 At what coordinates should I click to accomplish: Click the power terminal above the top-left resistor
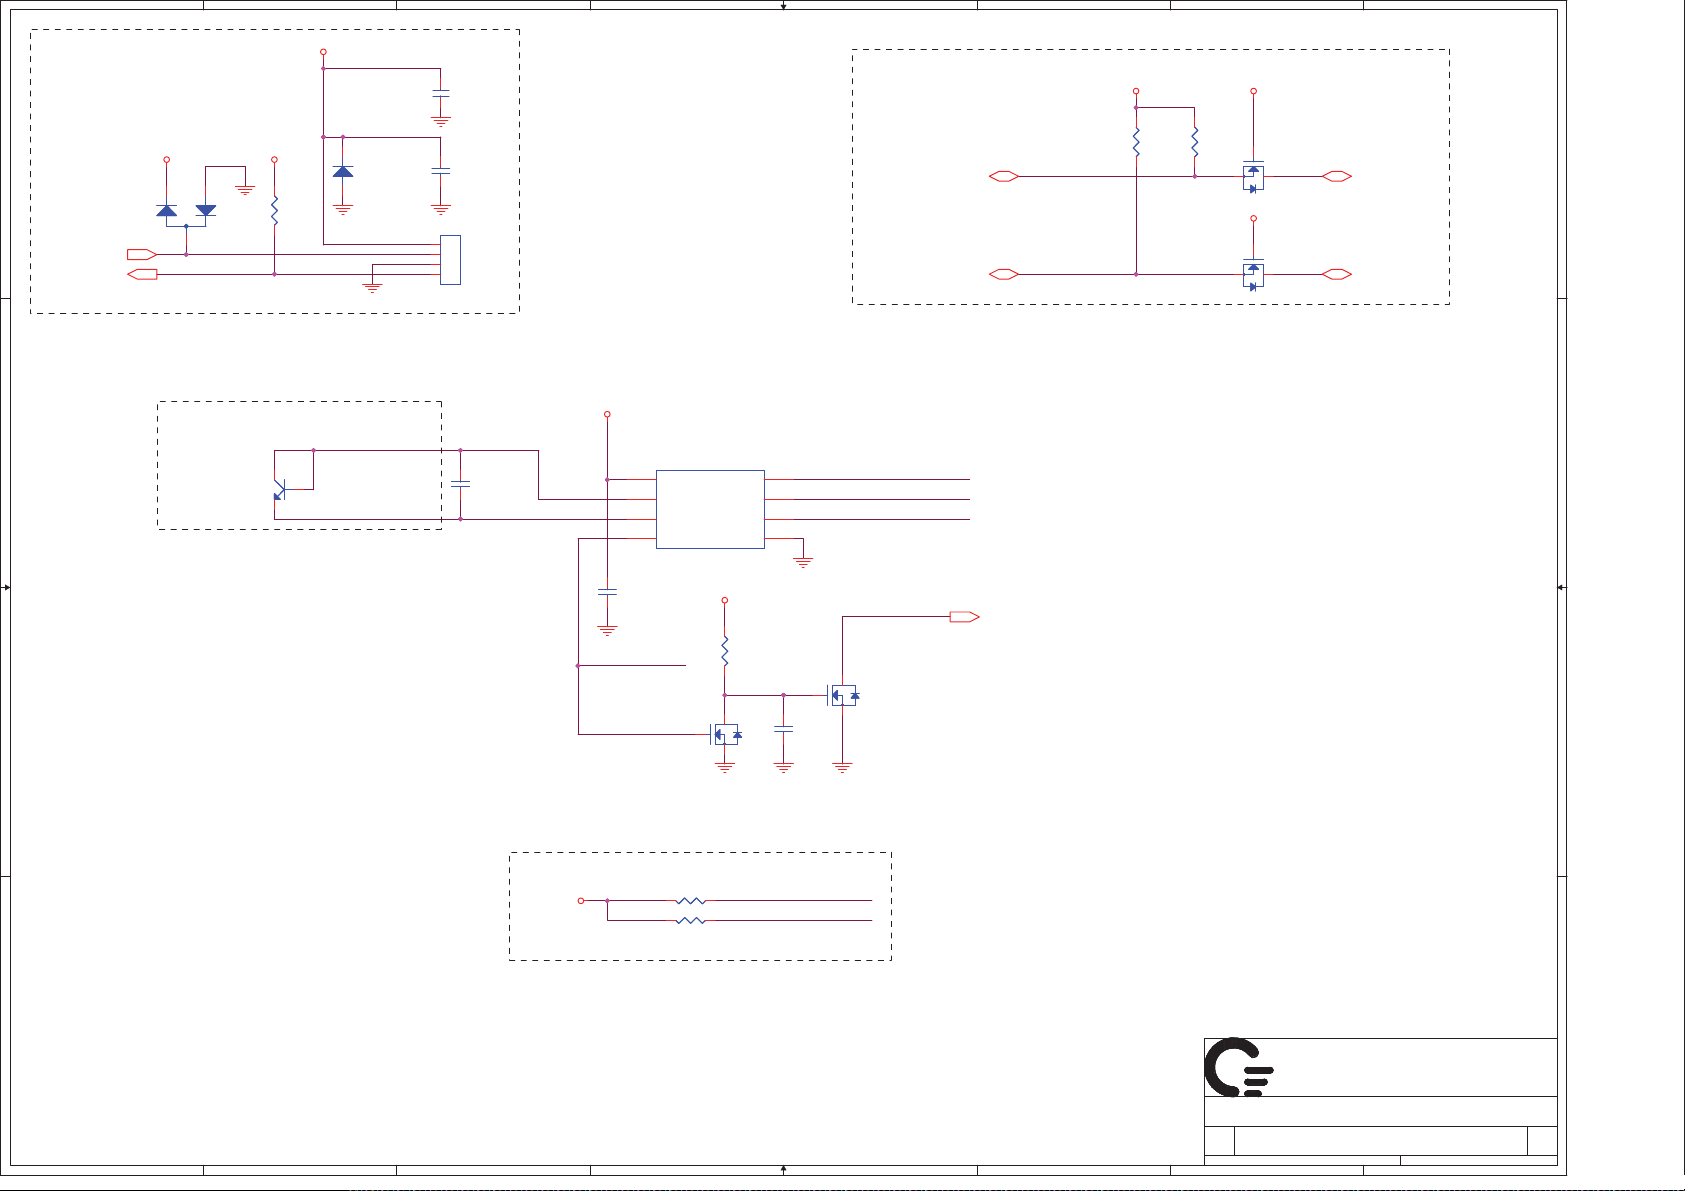pyautogui.click(x=274, y=160)
